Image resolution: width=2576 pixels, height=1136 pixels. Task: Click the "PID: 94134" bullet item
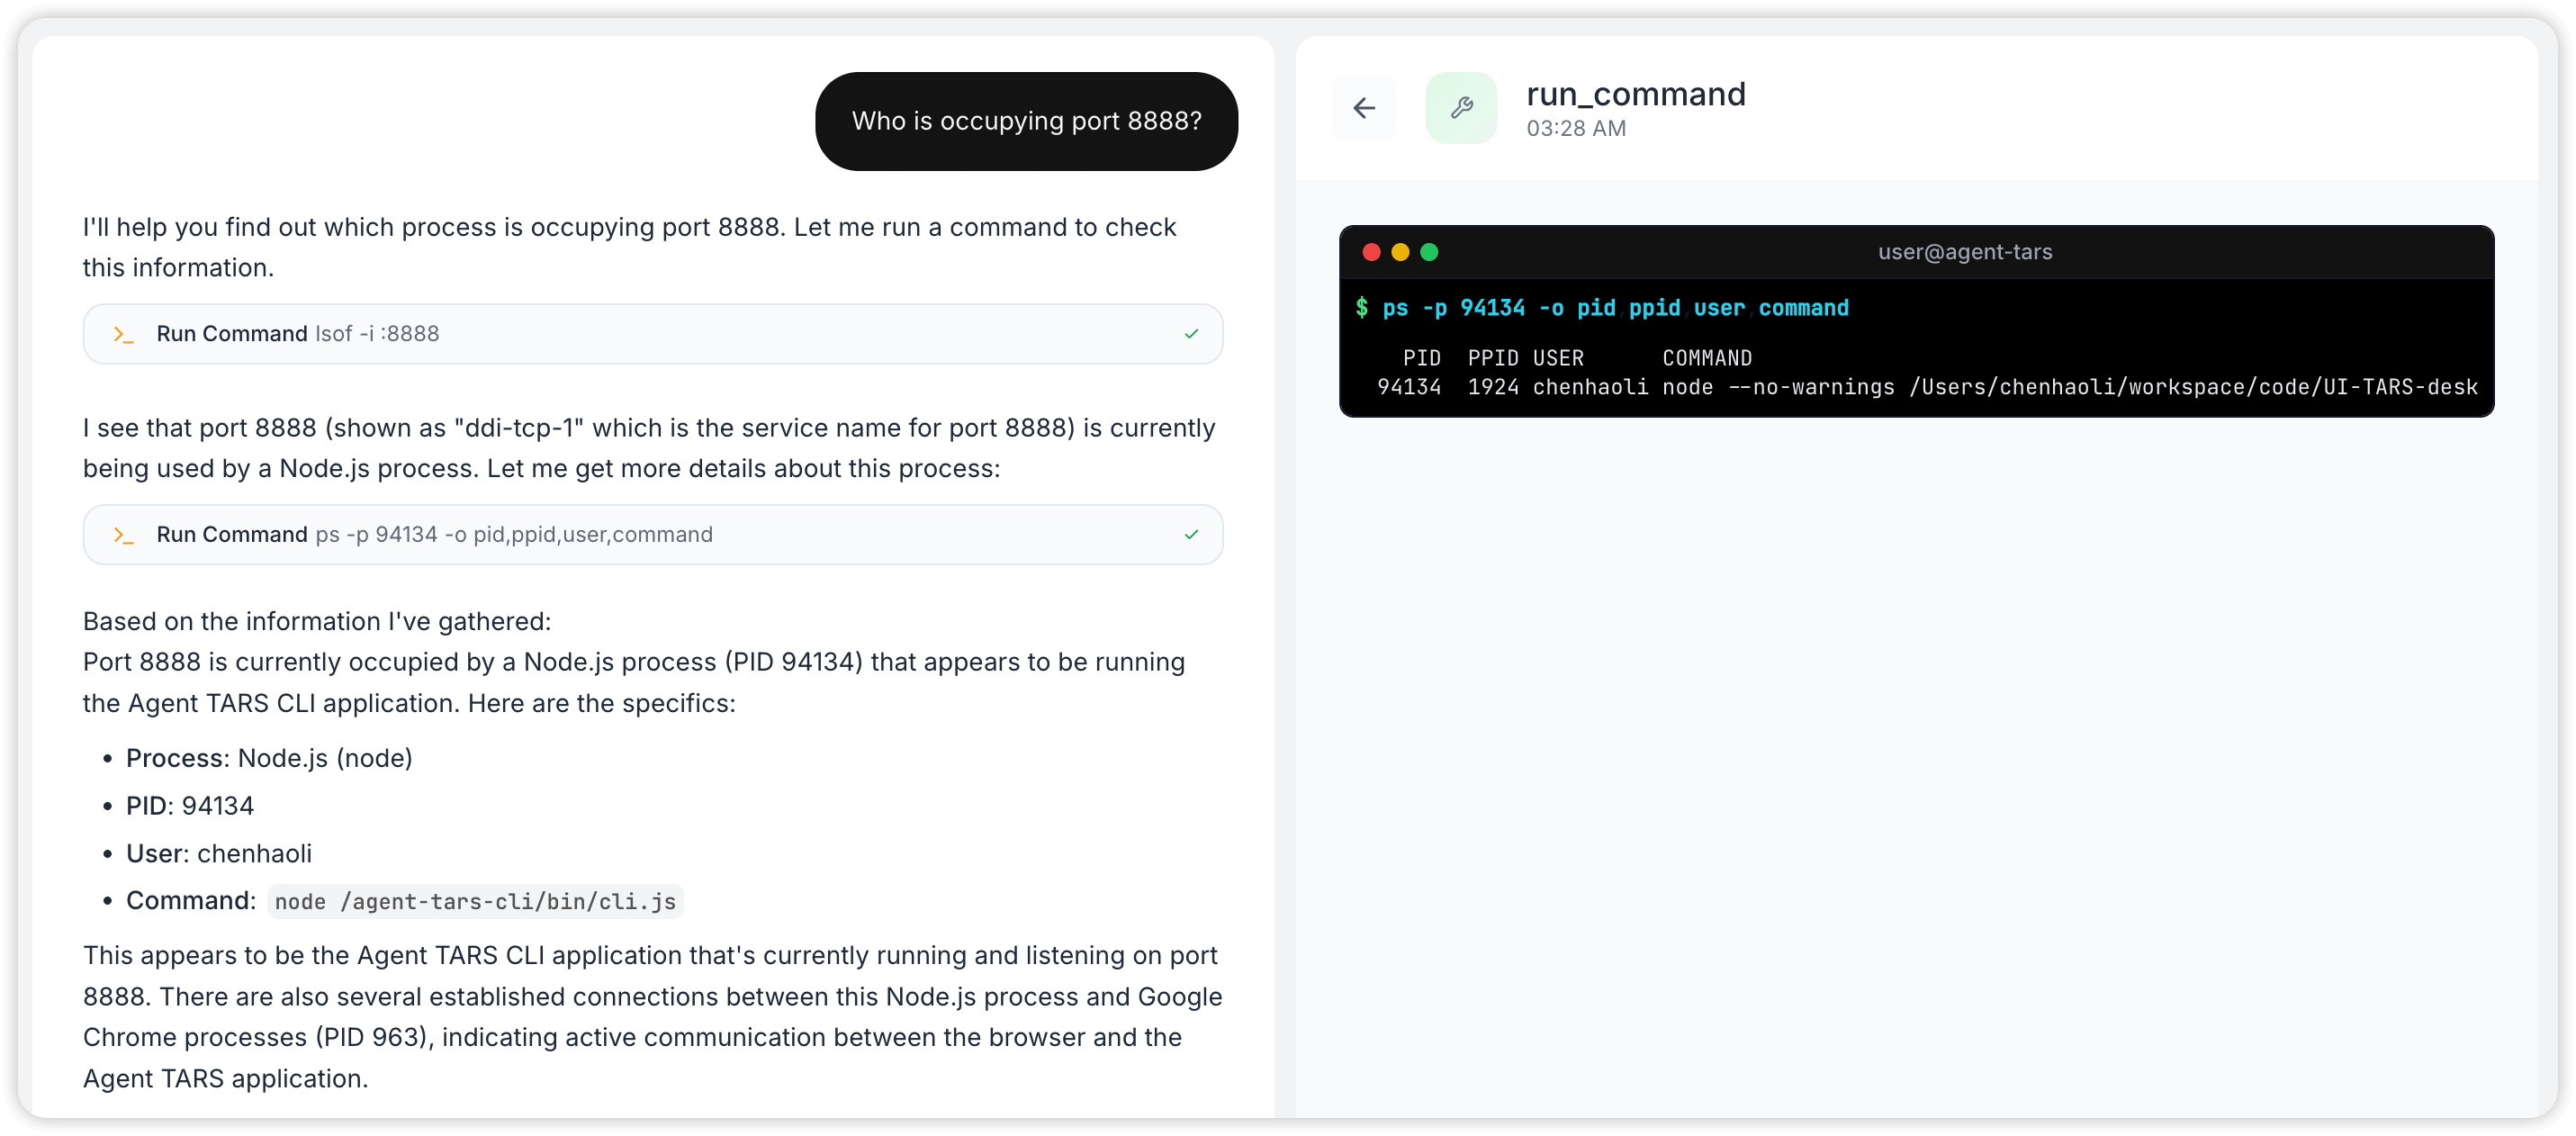point(190,806)
